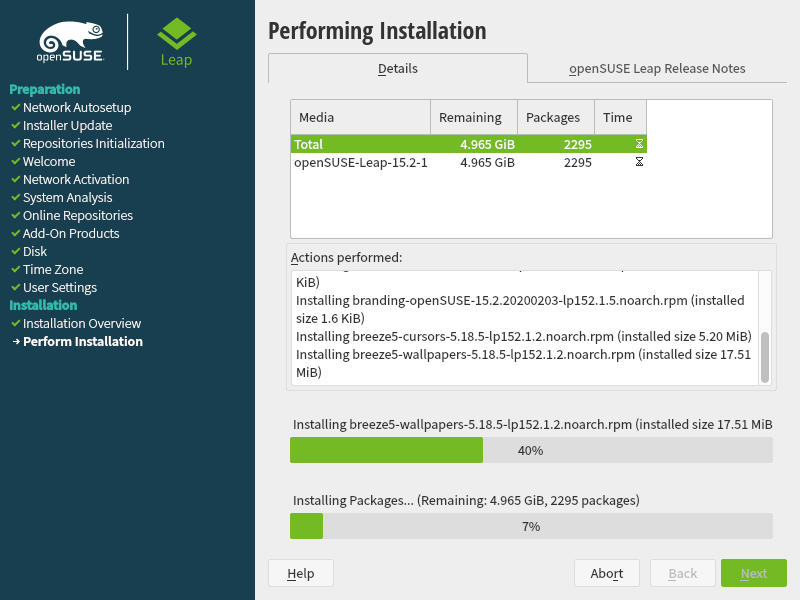Click the Network Activation step
Image resolution: width=800 pixels, height=600 pixels.
tap(76, 179)
